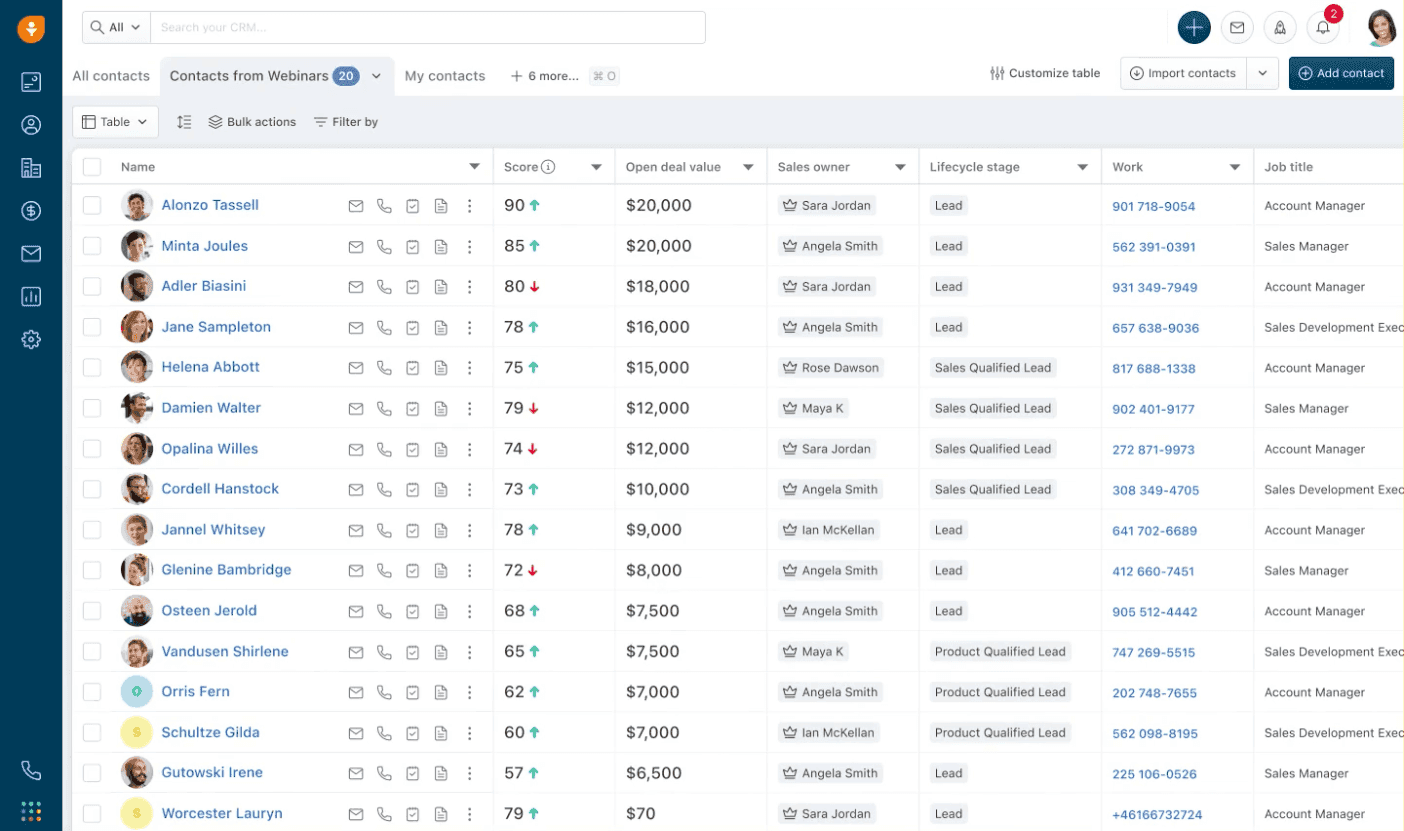Open Sales owner column dropdown

(901, 167)
